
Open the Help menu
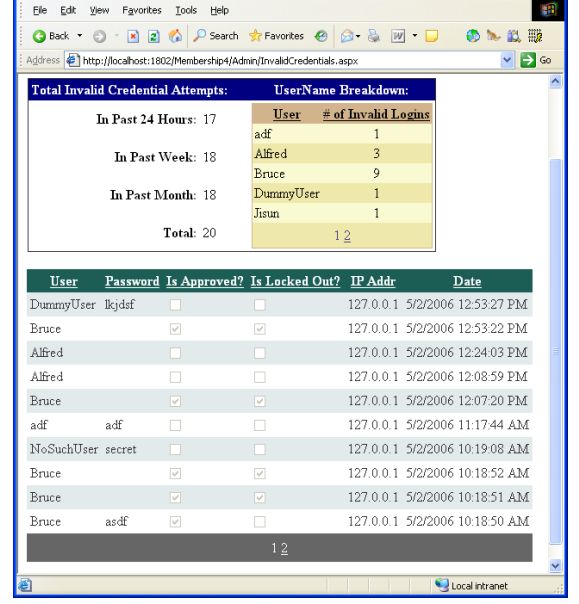pos(220,10)
